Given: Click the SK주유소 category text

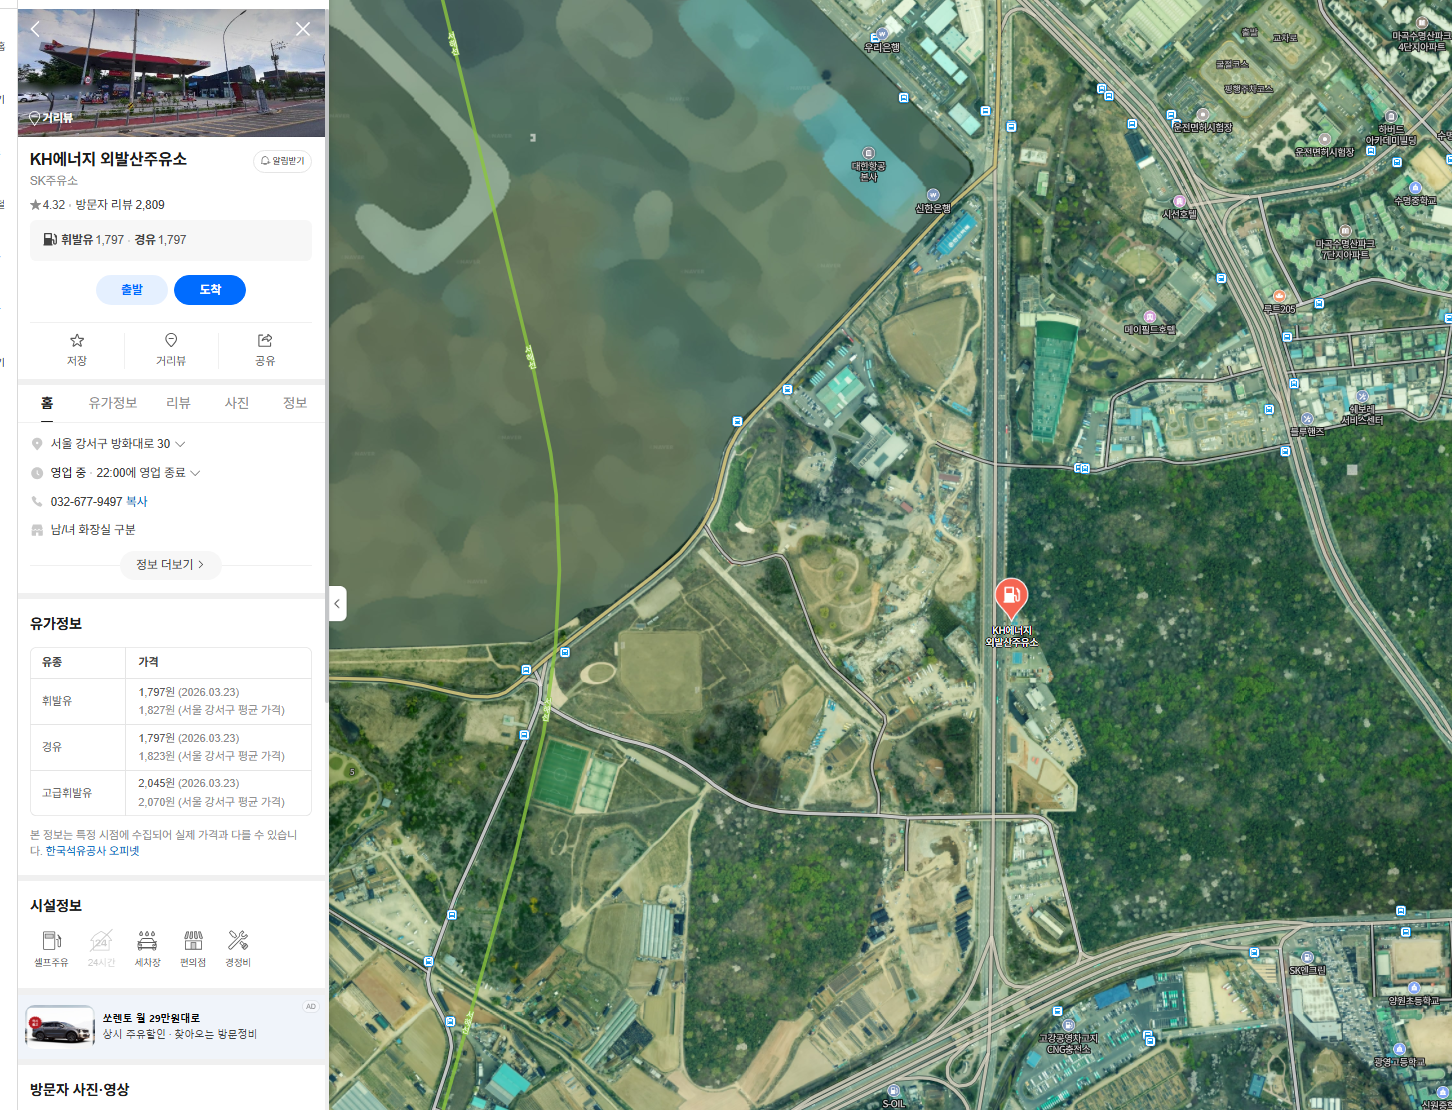Looking at the screenshot, I should [54, 181].
